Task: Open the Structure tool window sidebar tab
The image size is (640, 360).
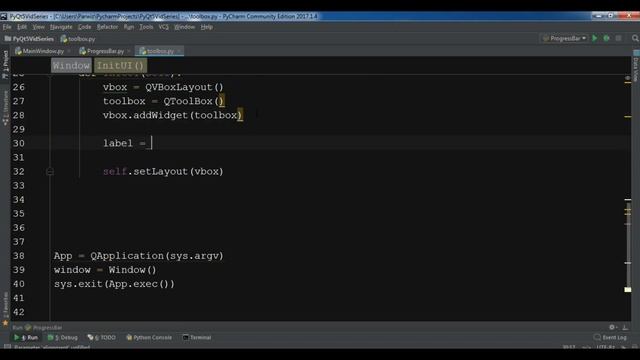Action: pyautogui.click(x=5, y=108)
